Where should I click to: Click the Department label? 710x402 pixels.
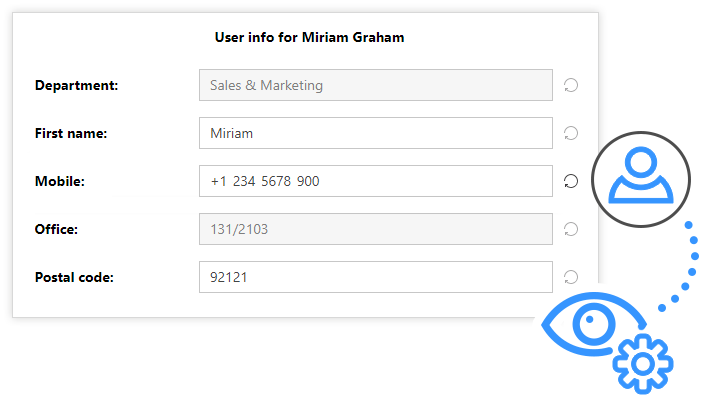click(77, 85)
